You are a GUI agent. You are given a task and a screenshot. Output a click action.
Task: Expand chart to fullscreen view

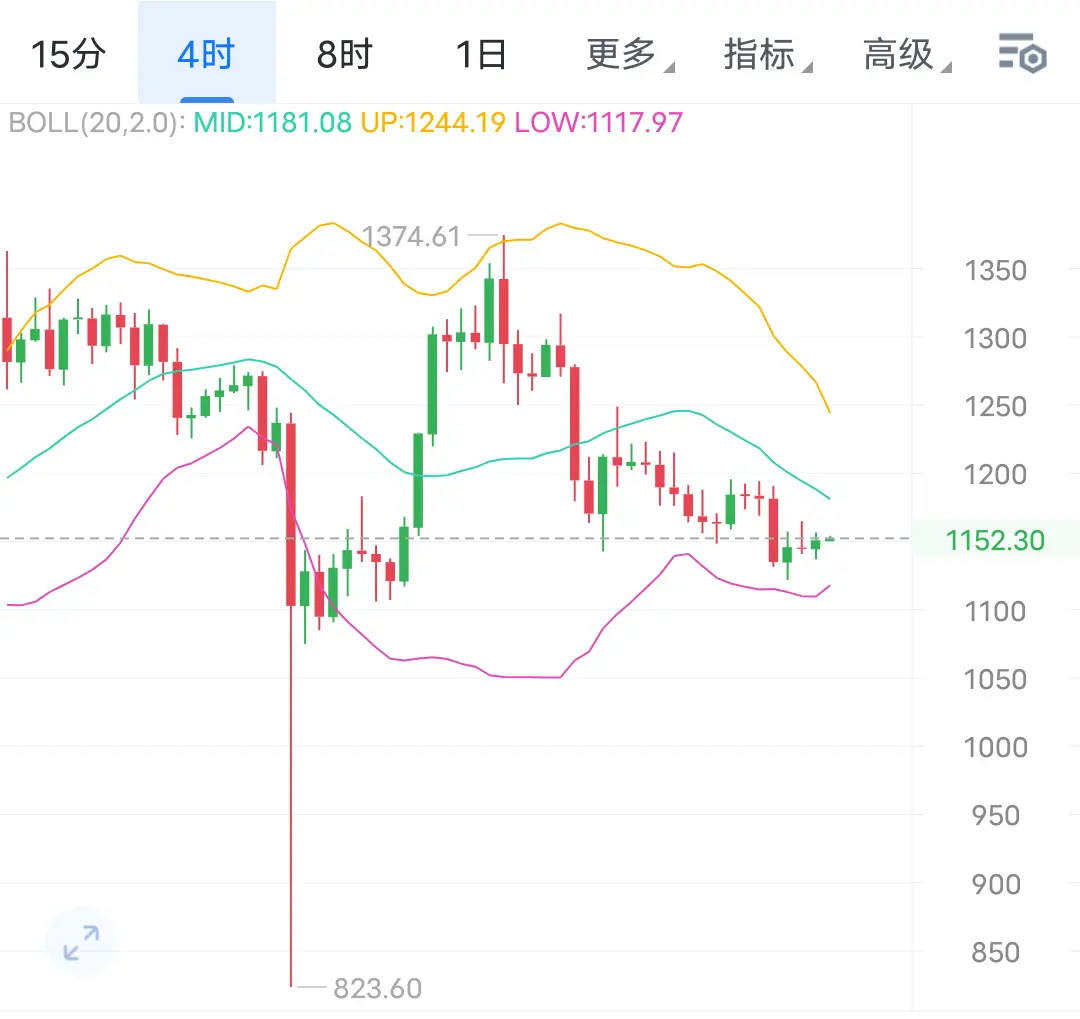[x=80, y=941]
